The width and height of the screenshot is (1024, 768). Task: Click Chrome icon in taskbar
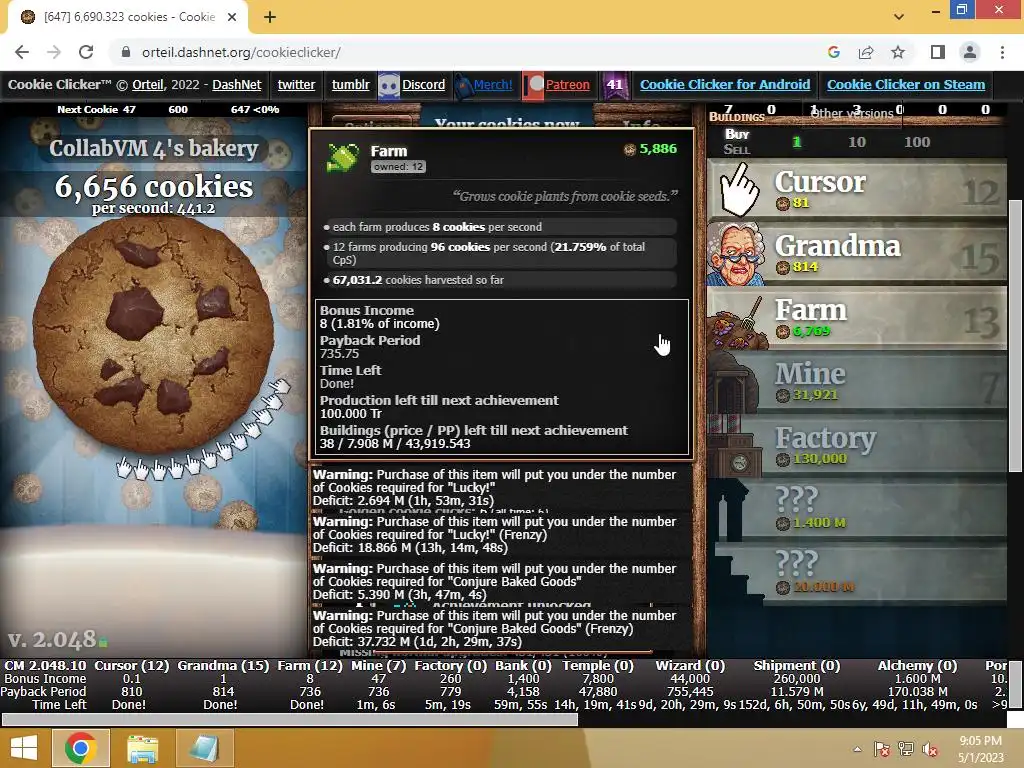coord(81,748)
